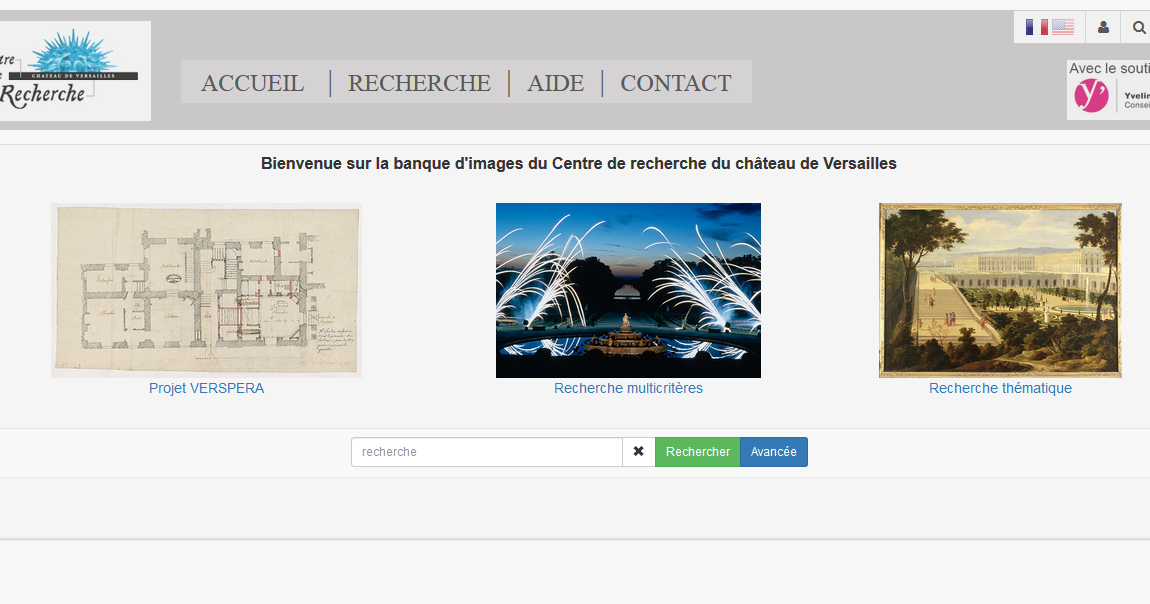Screen dimensions: 1150x604
Task: Click the illuminated fountains night image
Action: pos(628,290)
